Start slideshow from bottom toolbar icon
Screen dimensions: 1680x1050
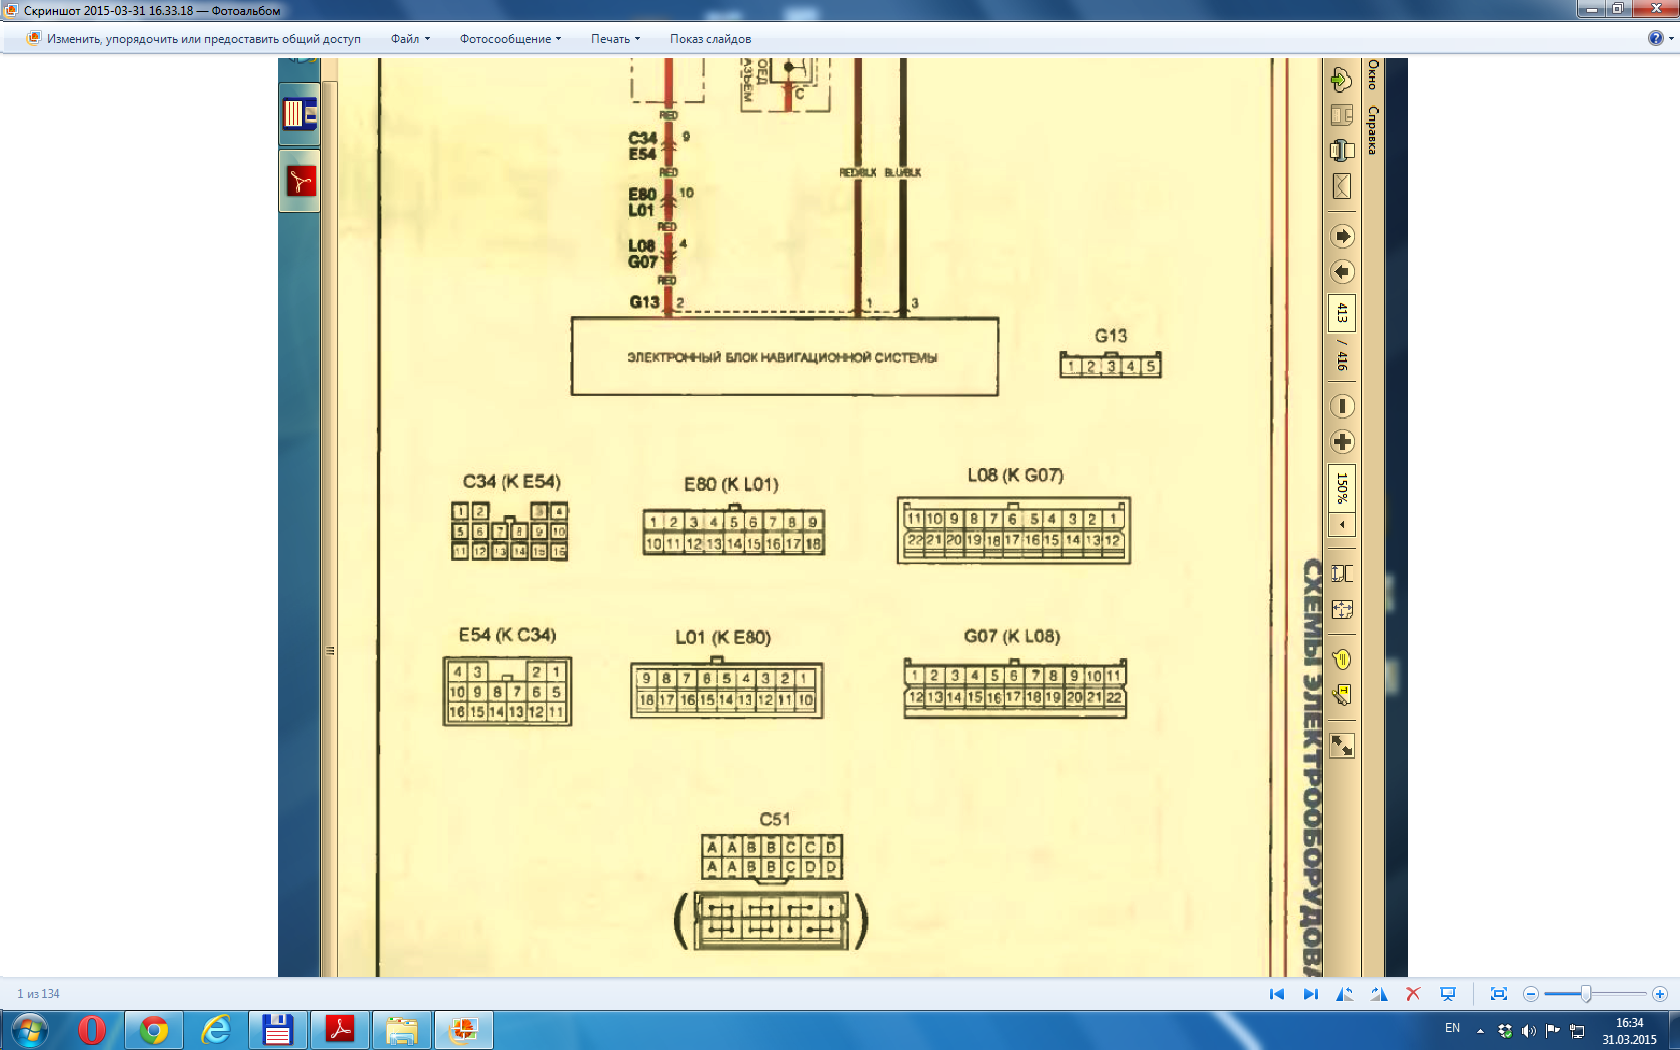coord(1447,994)
